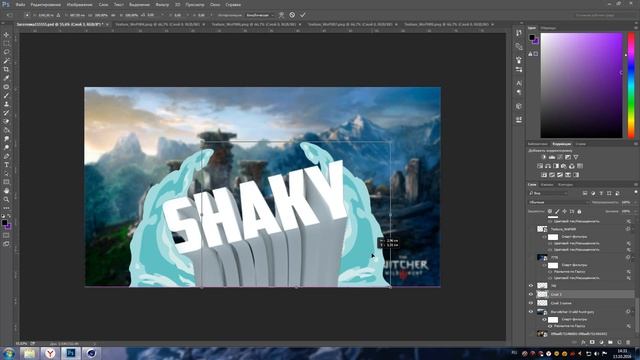Hide the selected Слой 2 layer
The width and height of the screenshot is (640, 360).
(531, 294)
